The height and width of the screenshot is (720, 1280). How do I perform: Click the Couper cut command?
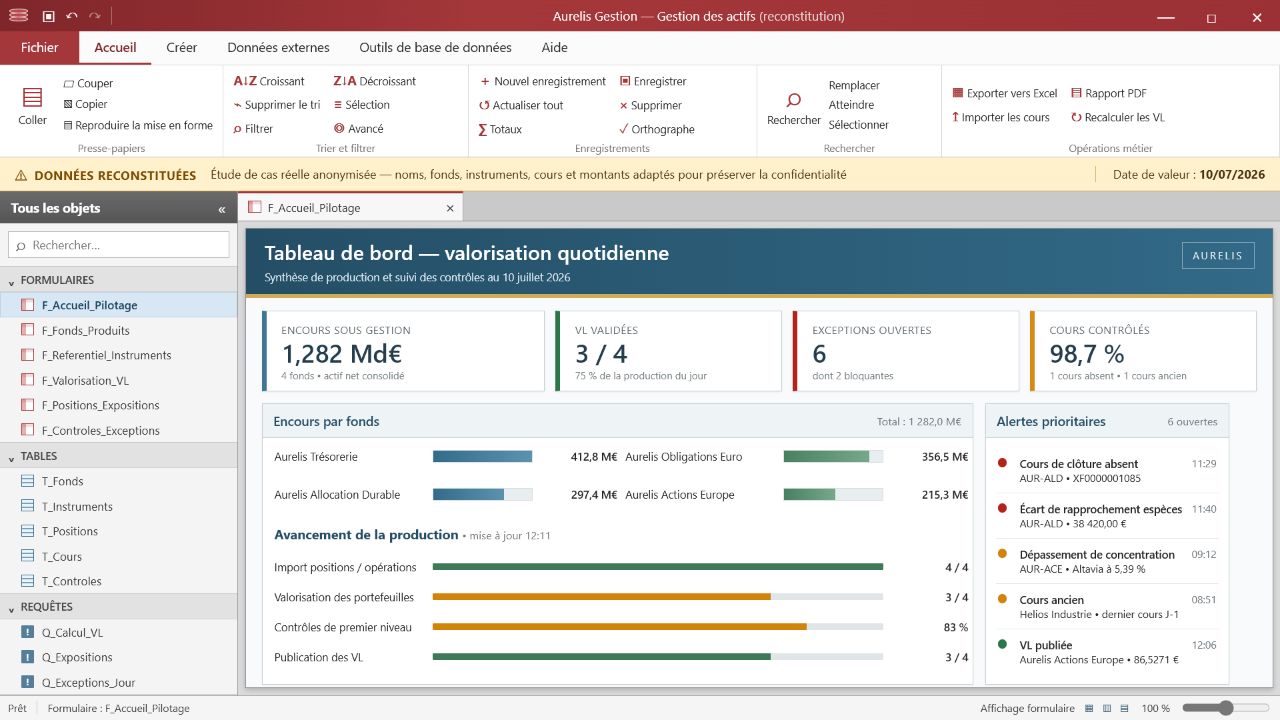[x=88, y=83]
